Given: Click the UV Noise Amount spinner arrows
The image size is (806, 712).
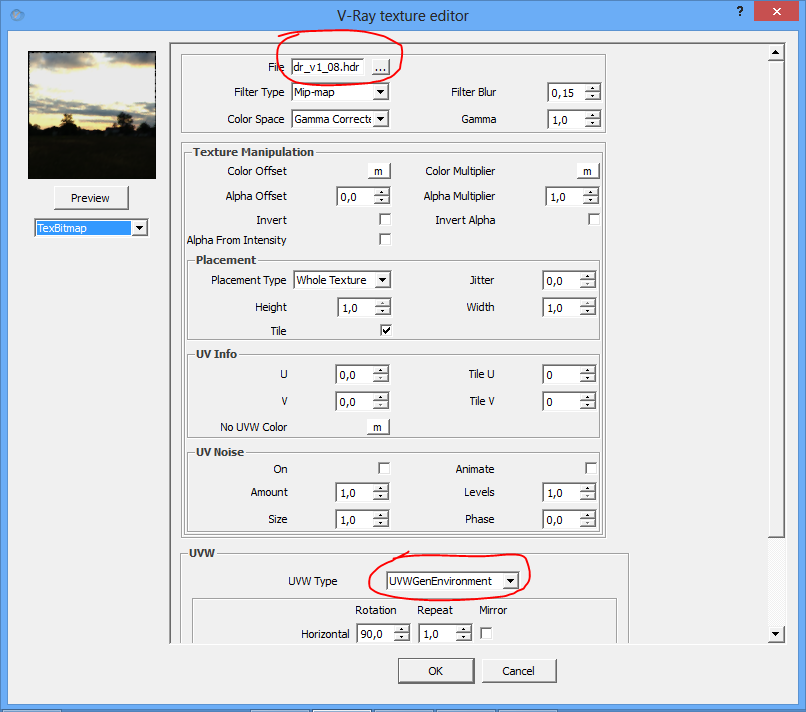Looking at the screenshot, I should [381, 493].
